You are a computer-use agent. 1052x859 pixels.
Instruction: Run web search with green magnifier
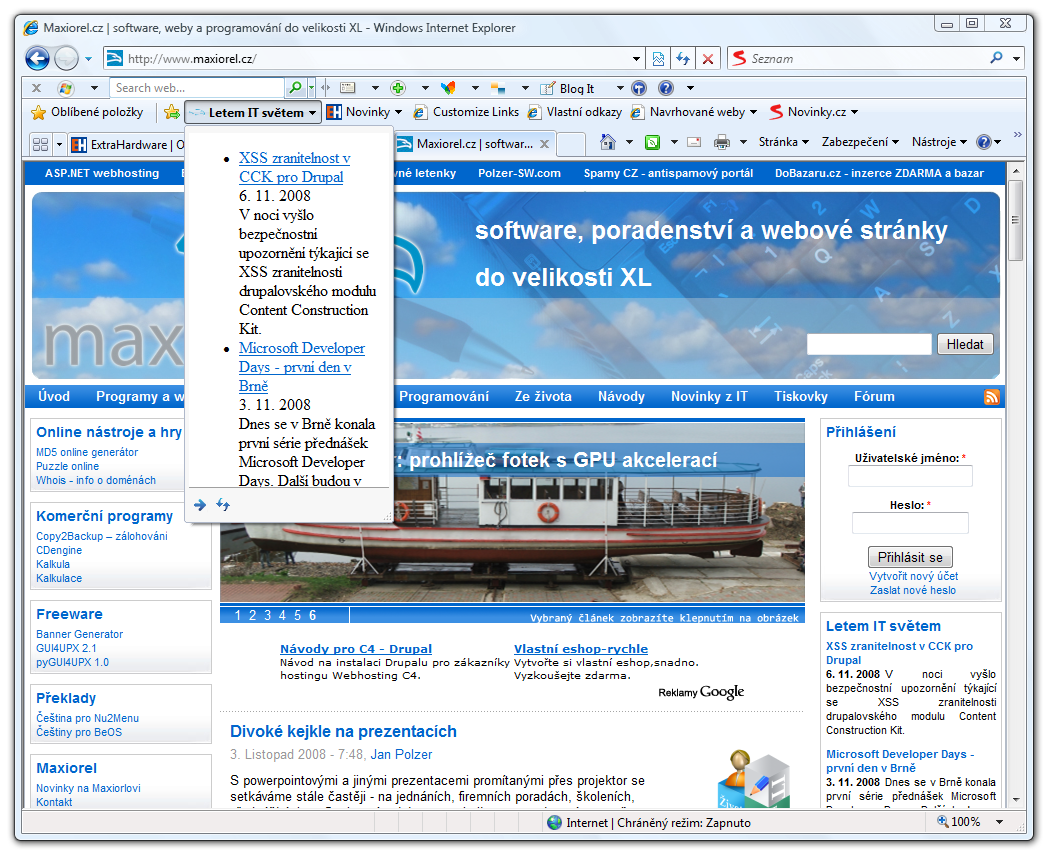click(295, 87)
